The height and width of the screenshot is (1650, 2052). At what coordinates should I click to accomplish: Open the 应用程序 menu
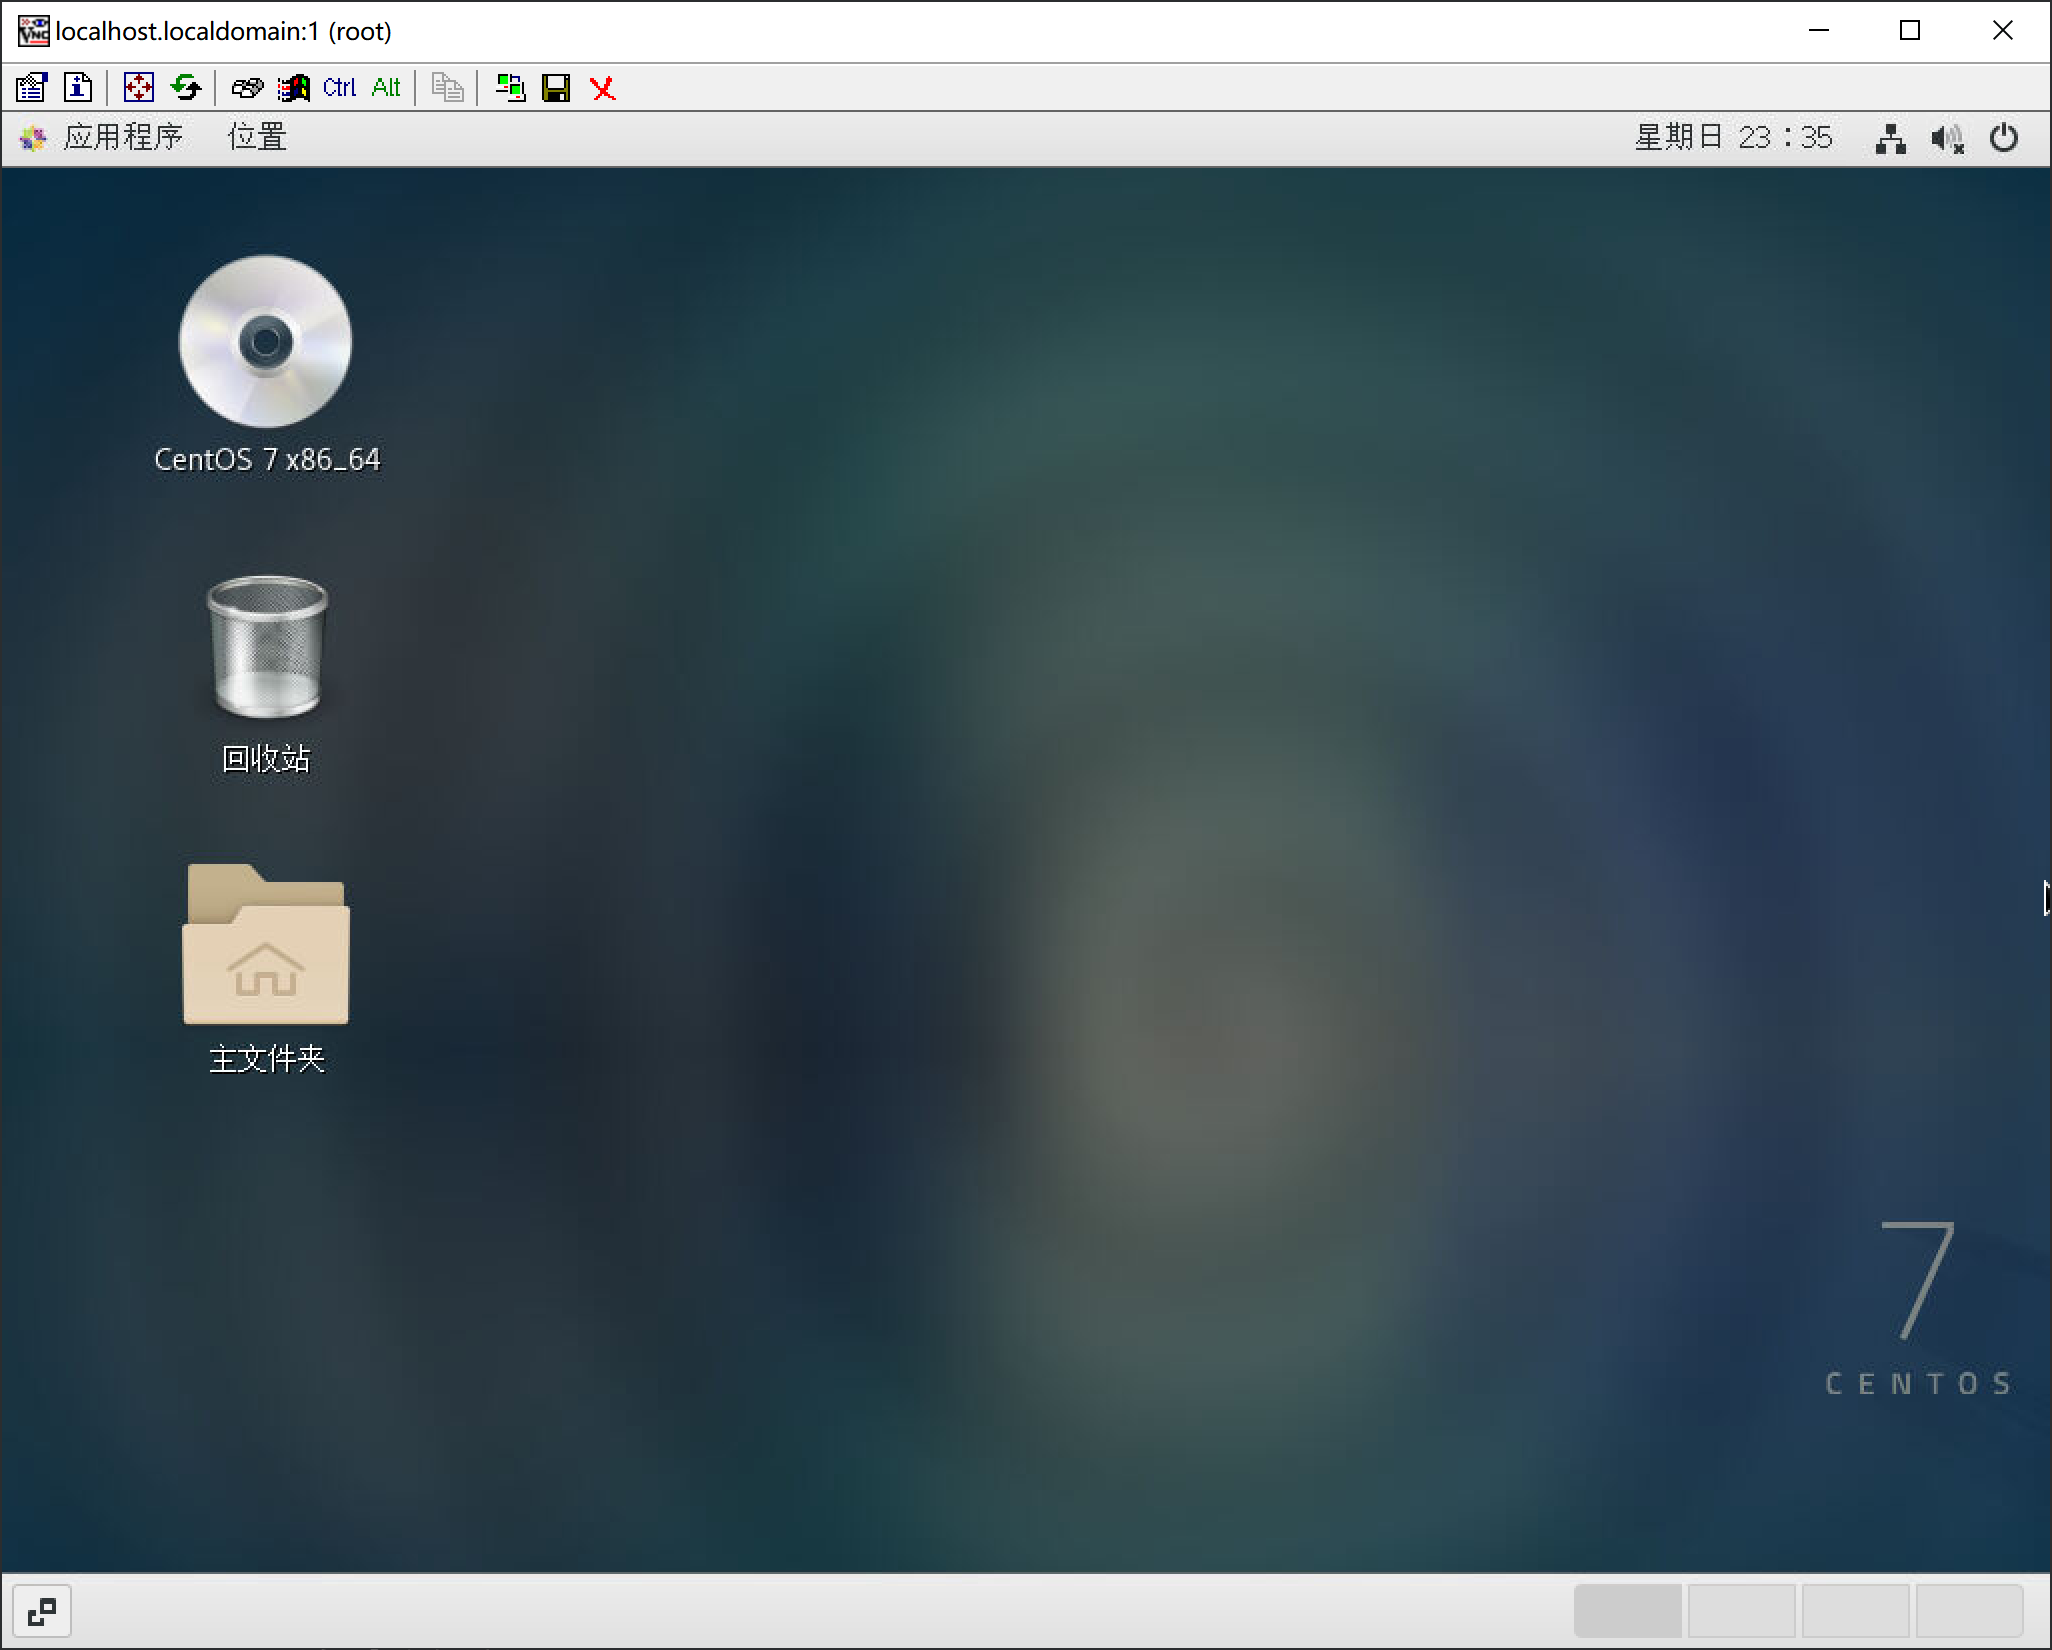[x=123, y=137]
